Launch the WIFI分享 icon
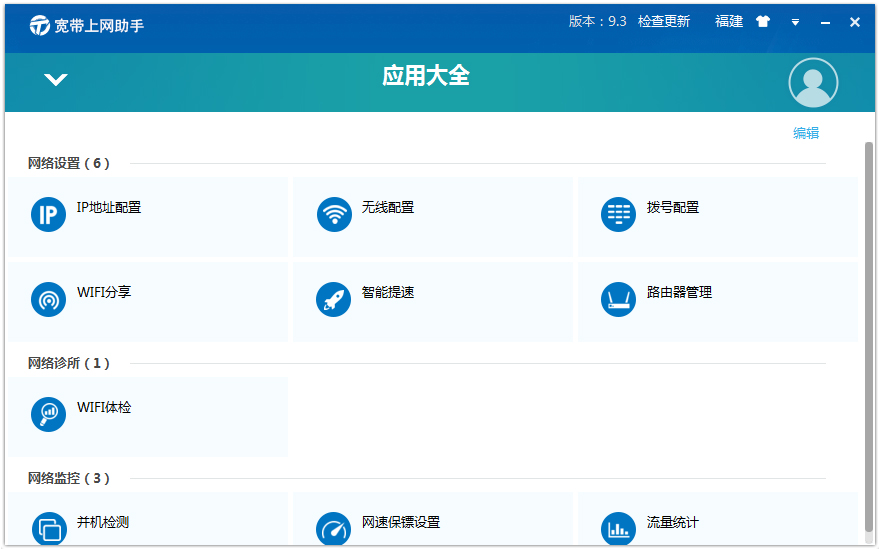Screen dimensions: 879x550 point(48,300)
